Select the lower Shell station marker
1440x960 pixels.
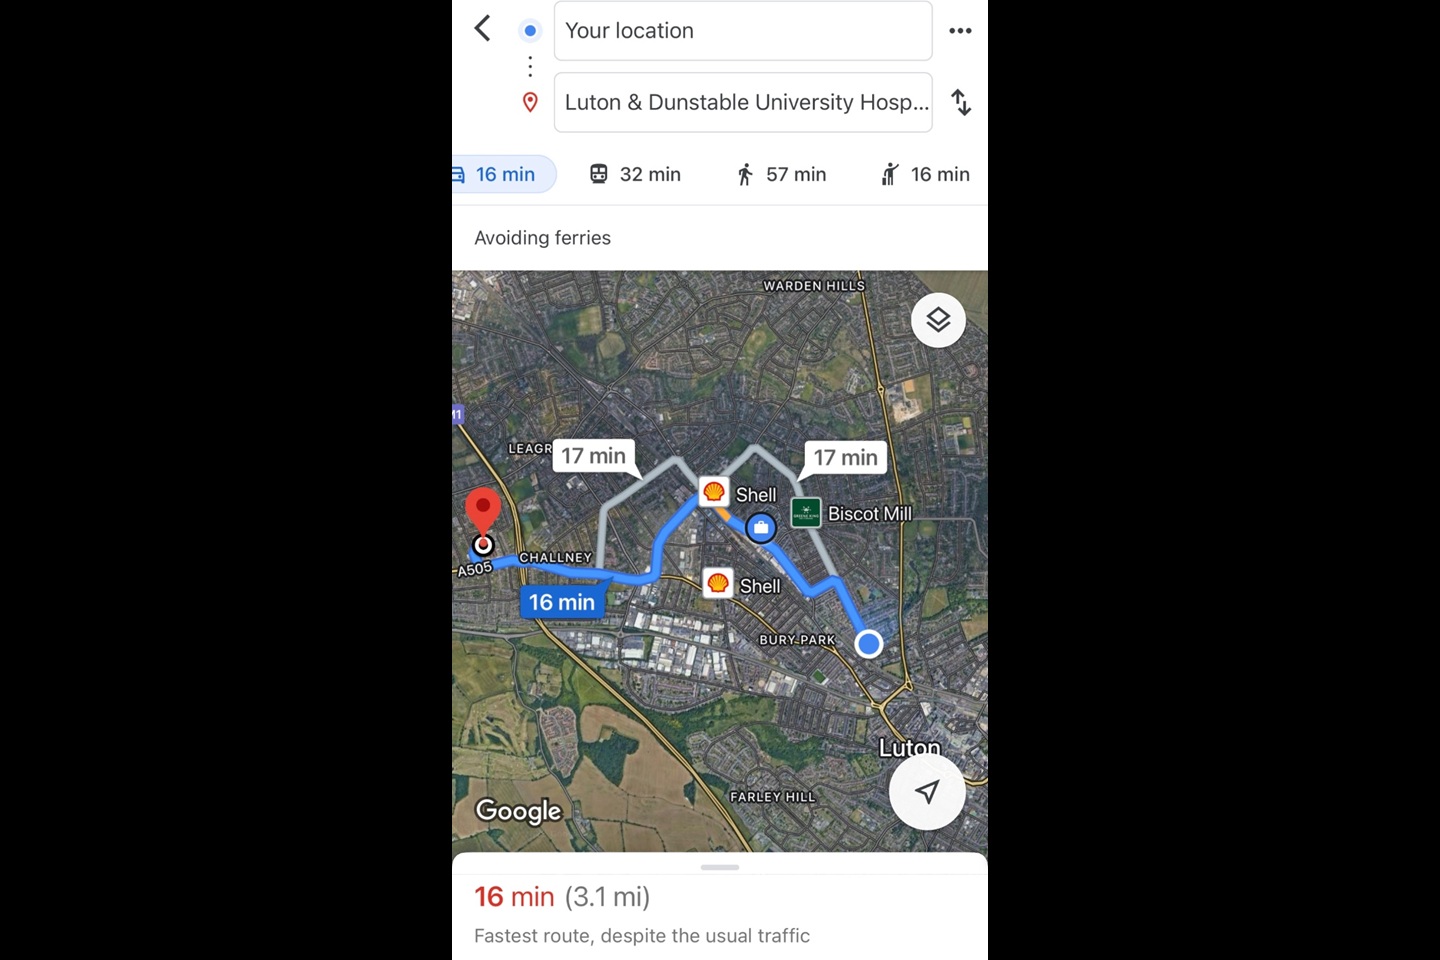[x=718, y=583]
